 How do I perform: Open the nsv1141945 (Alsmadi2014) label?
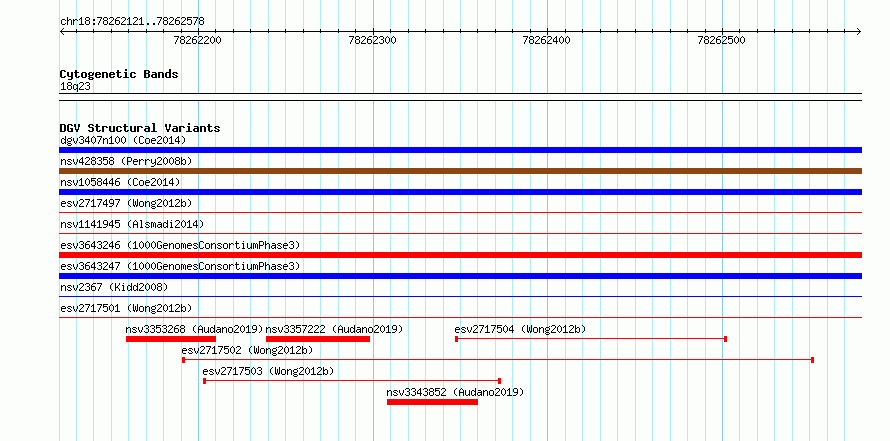point(132,224)
